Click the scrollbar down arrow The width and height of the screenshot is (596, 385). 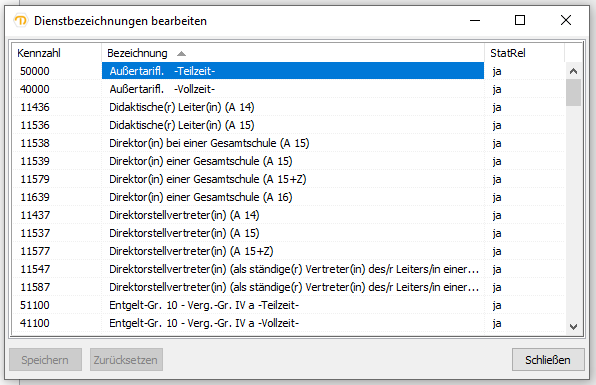click(574, 326)
